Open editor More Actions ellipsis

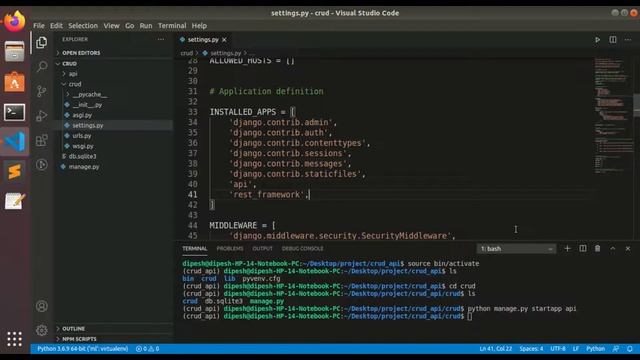pos(628,40)
